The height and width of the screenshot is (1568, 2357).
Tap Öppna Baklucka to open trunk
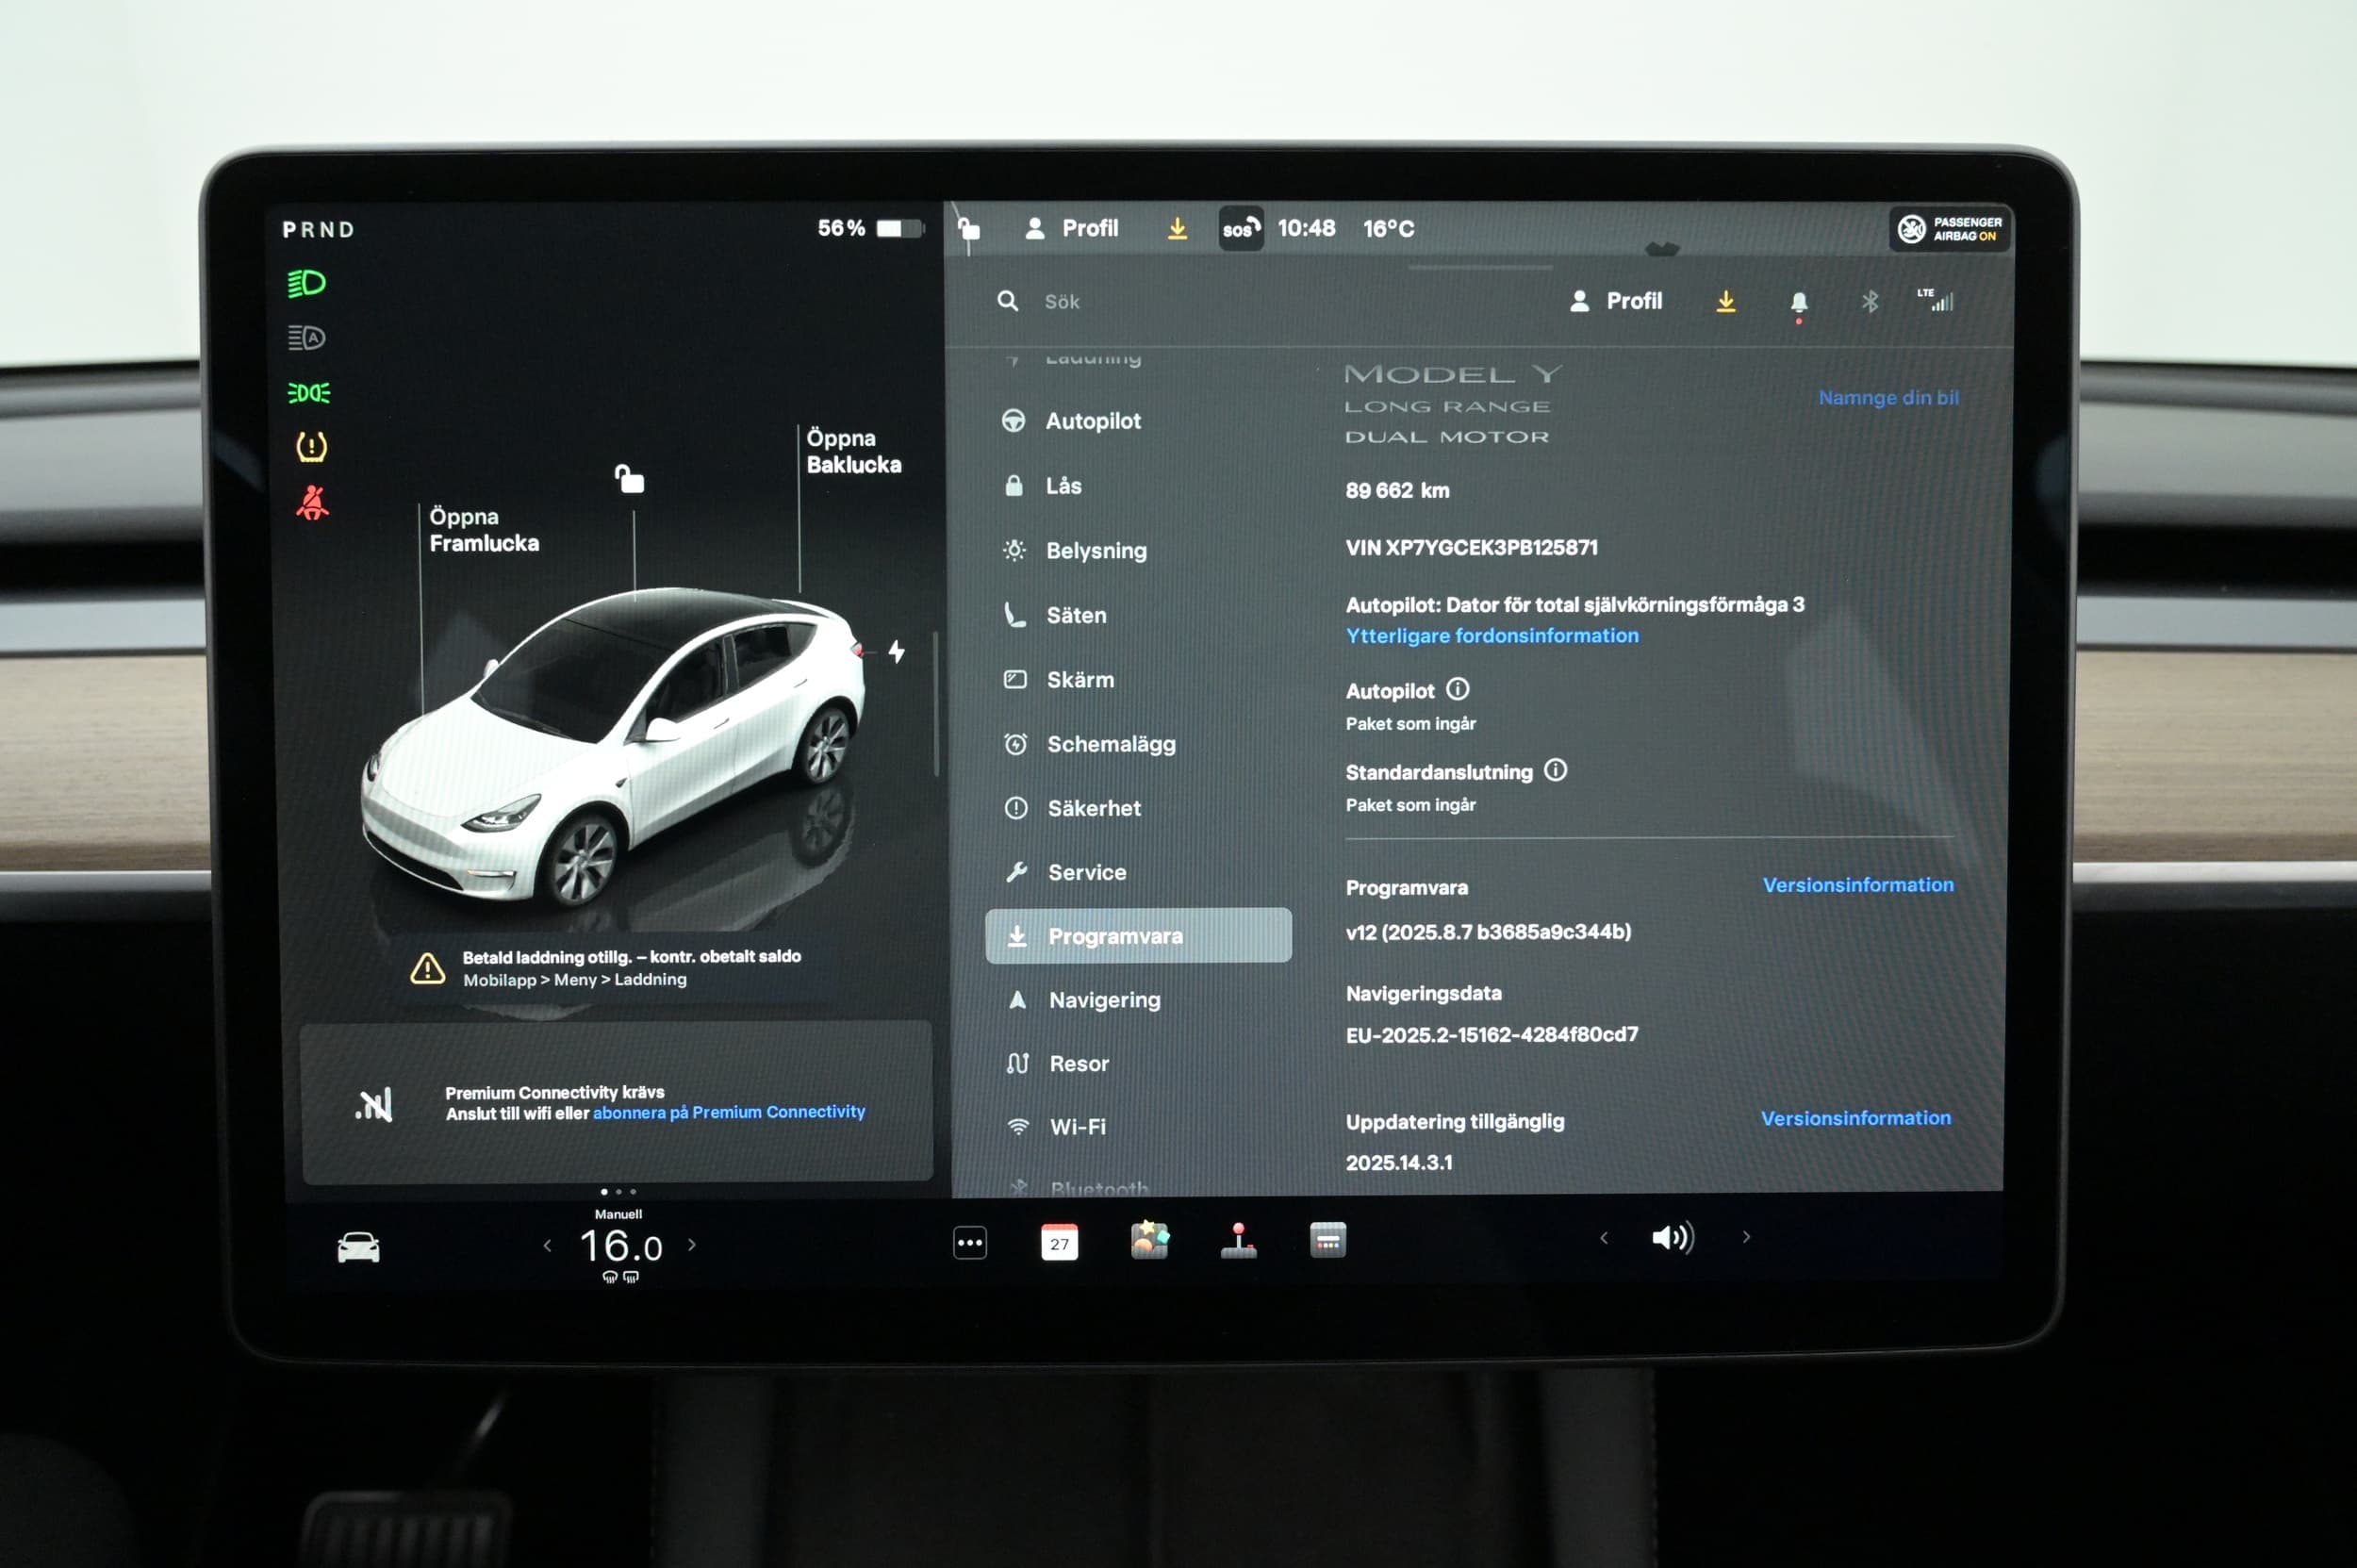tap(853, 451)
